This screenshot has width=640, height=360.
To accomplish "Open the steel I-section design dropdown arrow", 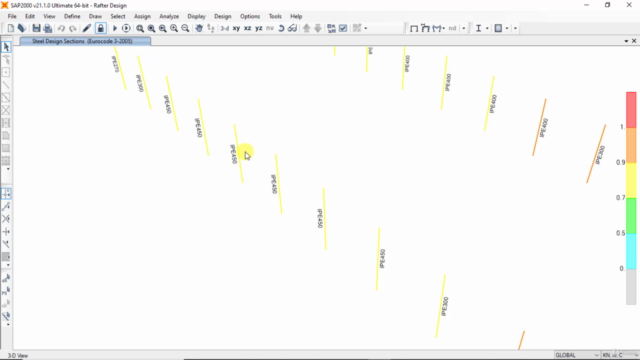I will pos(487,28).
